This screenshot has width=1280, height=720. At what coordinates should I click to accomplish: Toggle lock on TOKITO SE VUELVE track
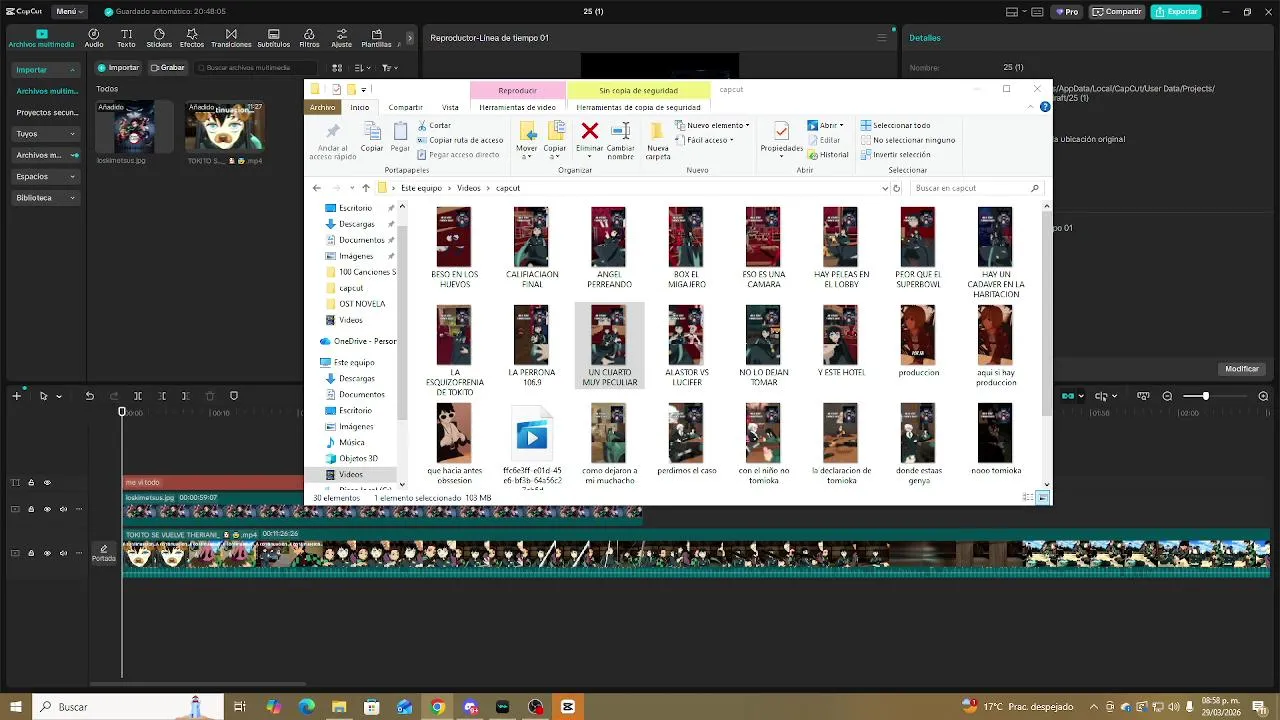click(x=31, y=553)
